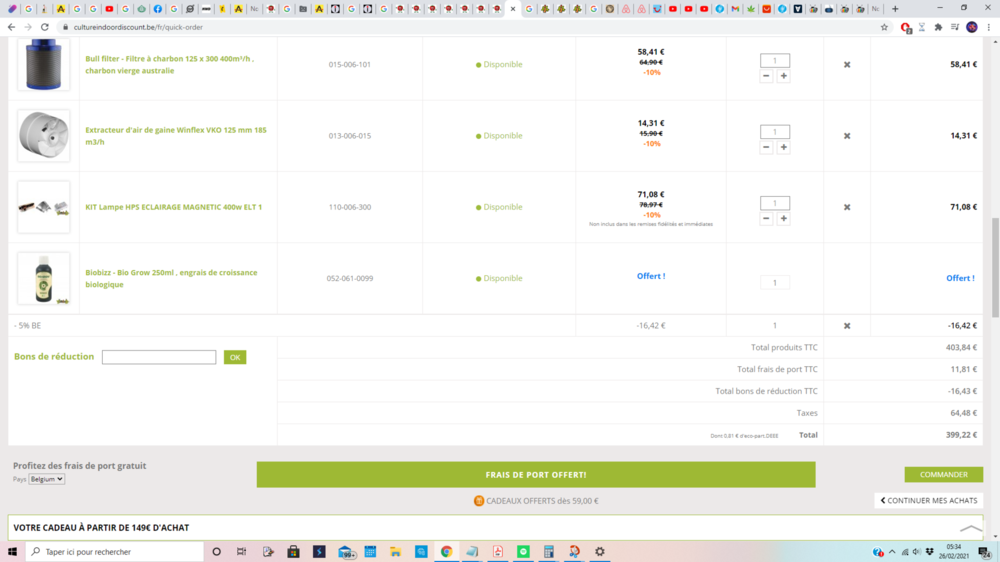Click the COMMANDER button
The image size is (1000, 562).
(x=943, y=475)
